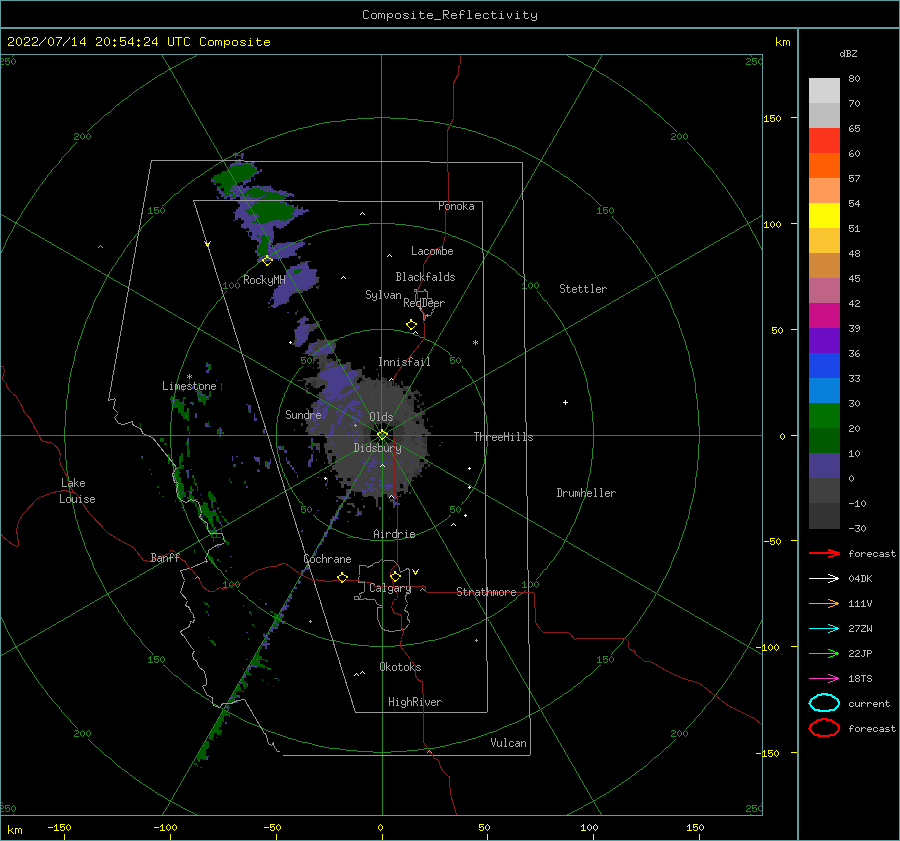Click the red forecast arrow in legend
This screenshot has height=841, width=900.
(824, 553)
